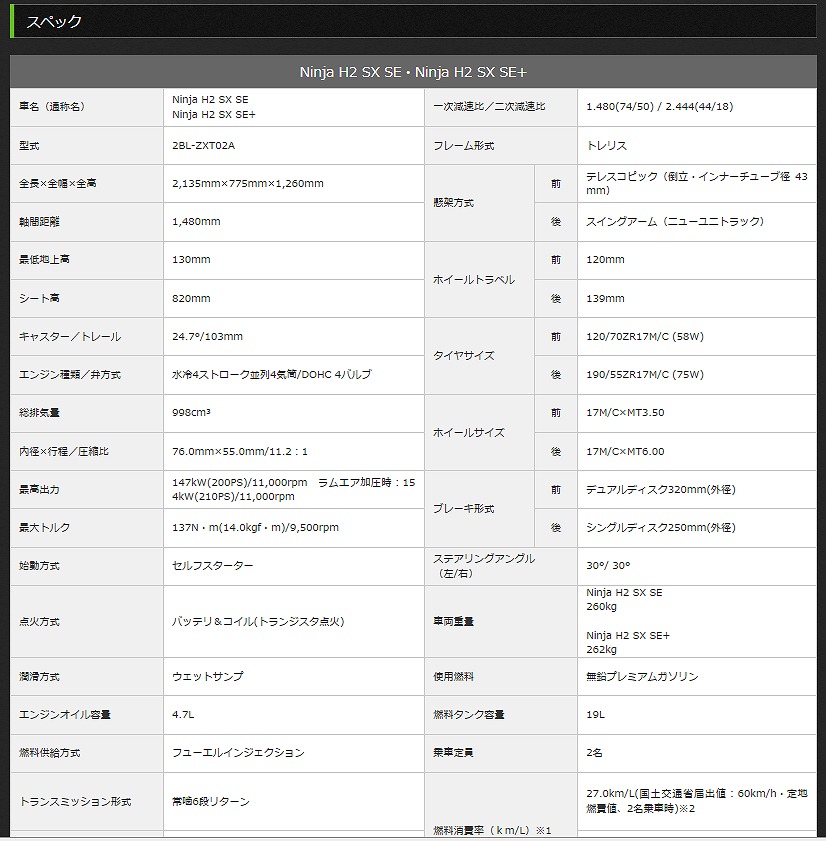Click the 車名（通称名） row label

pyautogui.click(x=52, y=107)
